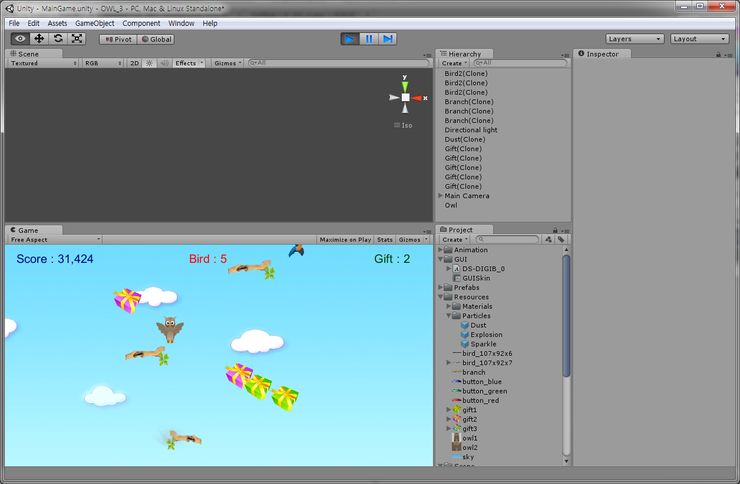Collapse the Particles folder

(448, 316)
